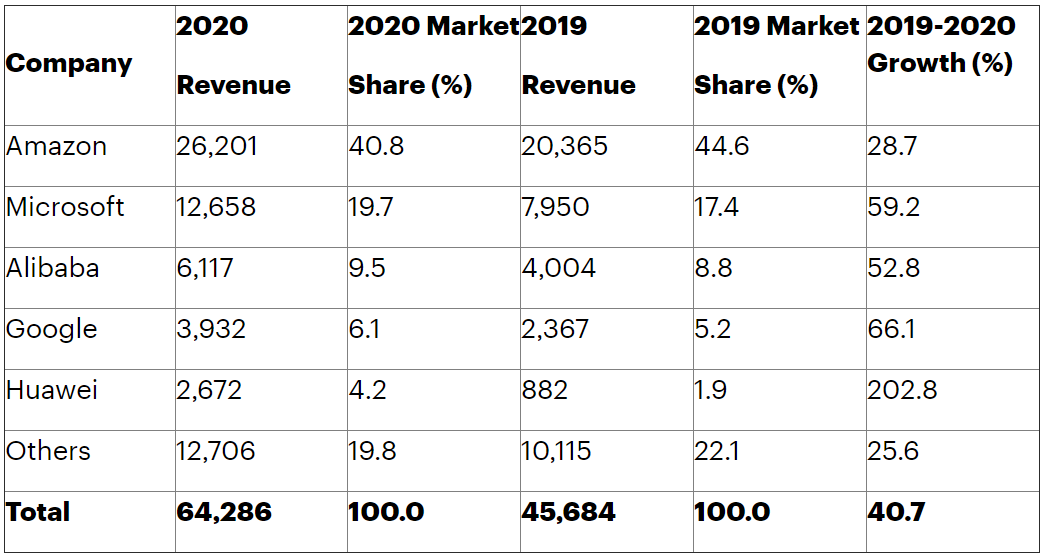Select the Google row label
This screenshot has width=1044, height=558.
click(52, 329)
